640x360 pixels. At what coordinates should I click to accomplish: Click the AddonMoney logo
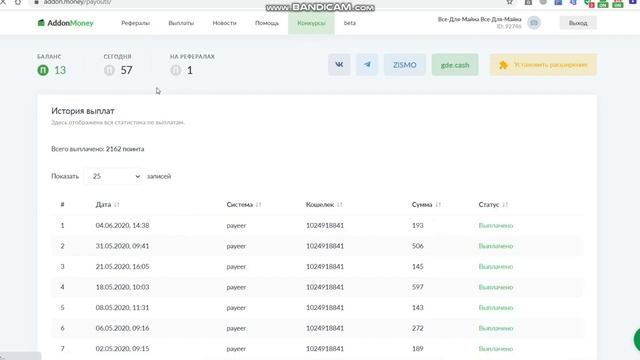coord(66,23)
